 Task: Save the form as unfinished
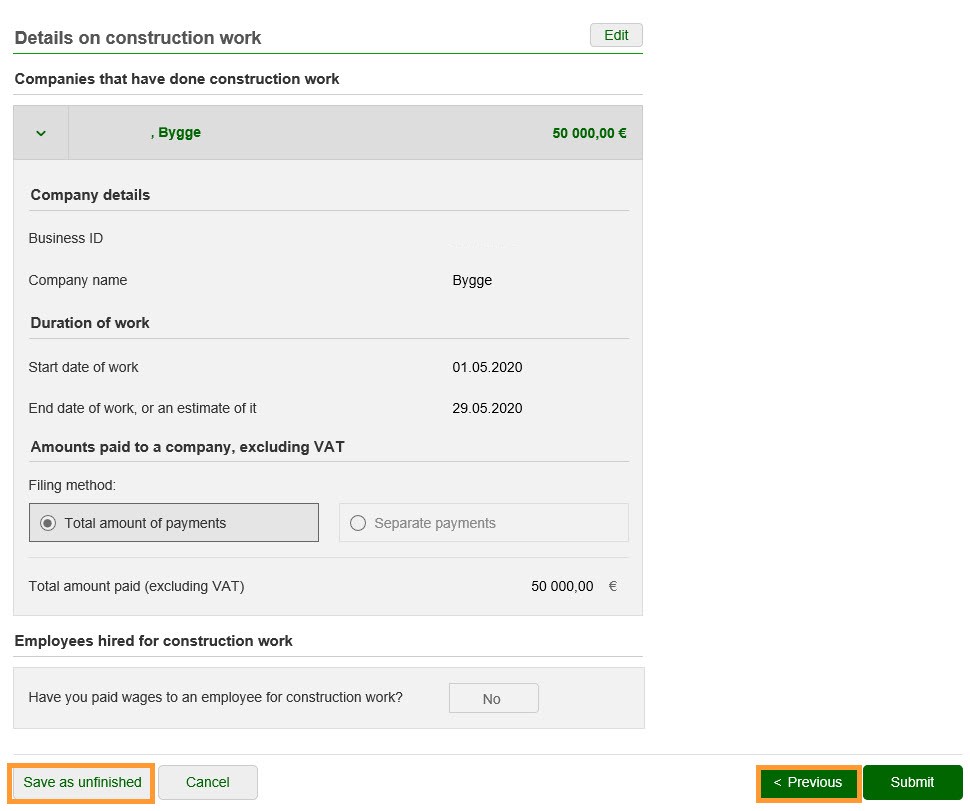coord(82,782)
